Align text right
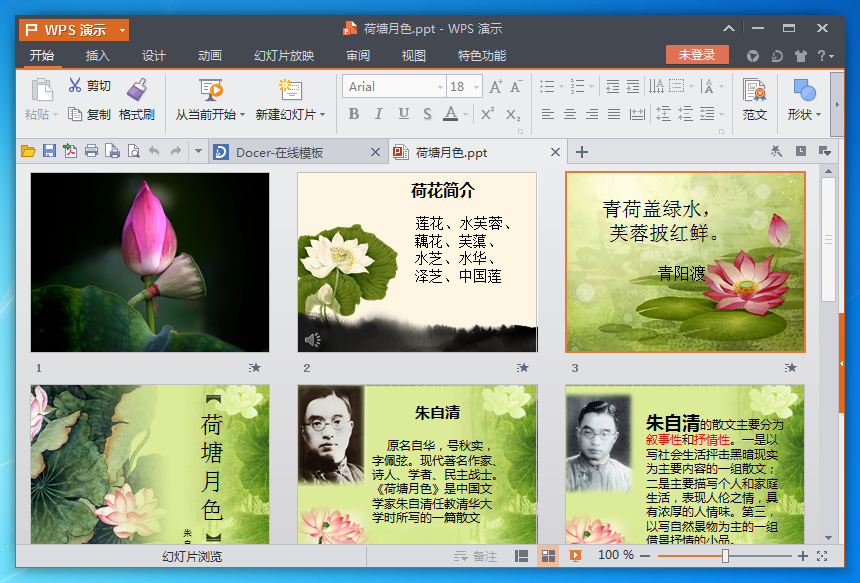The height and width of the screenshot is (583, 860). 592,114
